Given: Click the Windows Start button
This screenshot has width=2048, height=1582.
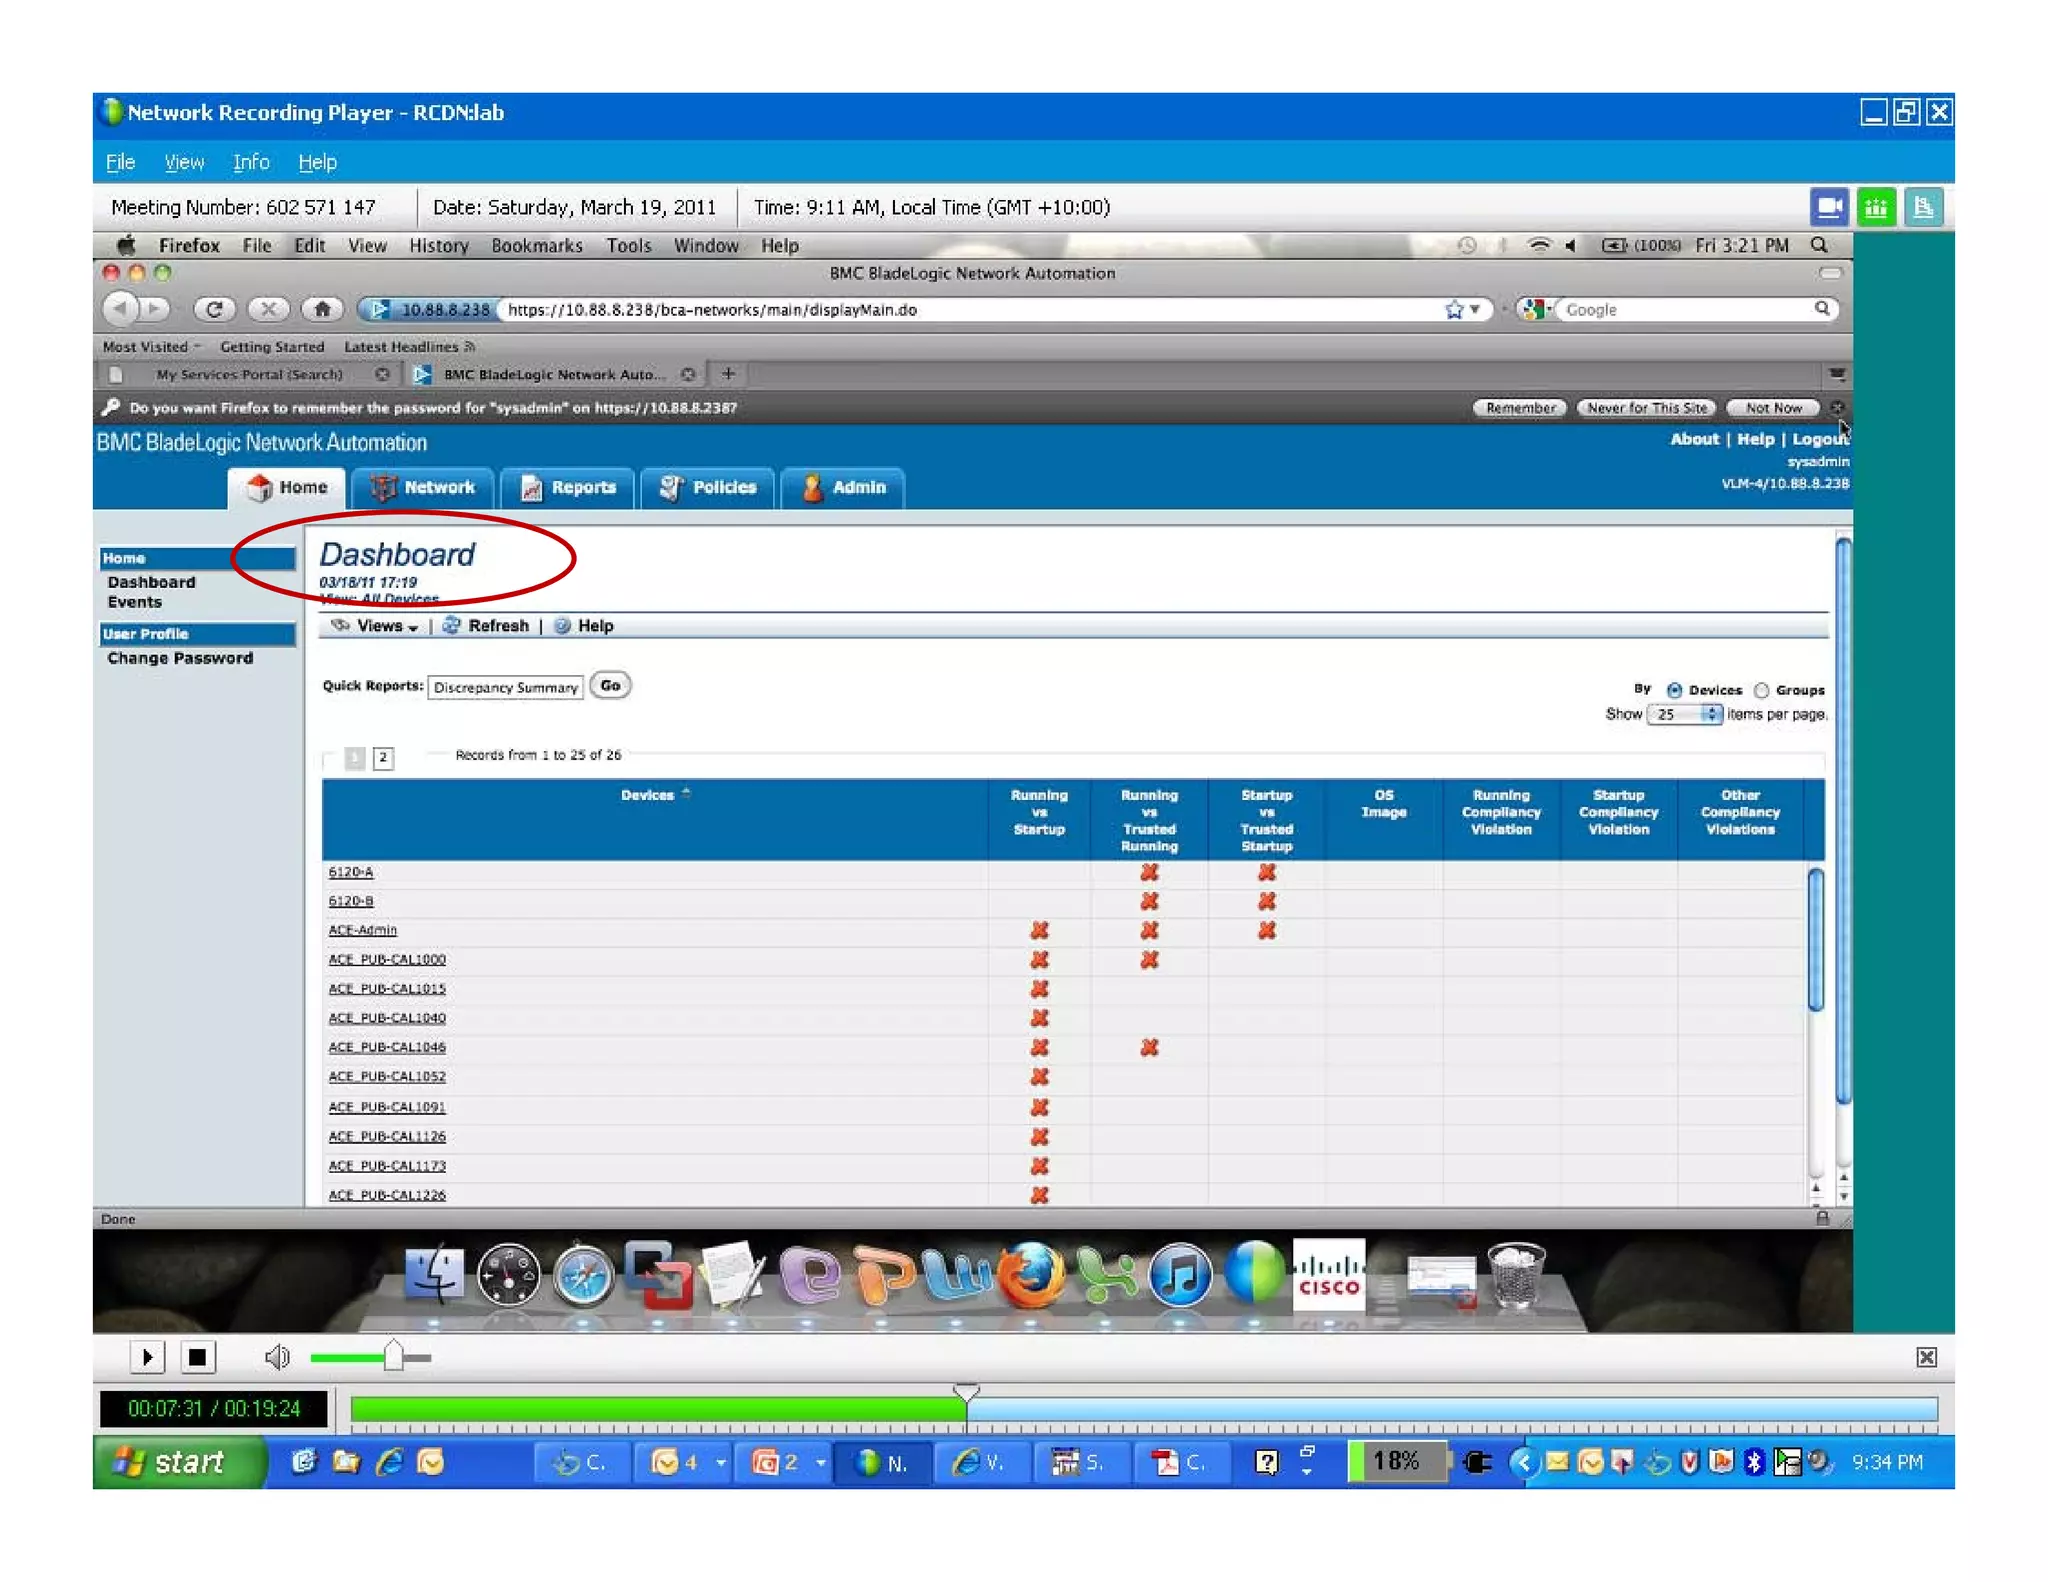Looking at the screenshot, I should point(178,1462).
